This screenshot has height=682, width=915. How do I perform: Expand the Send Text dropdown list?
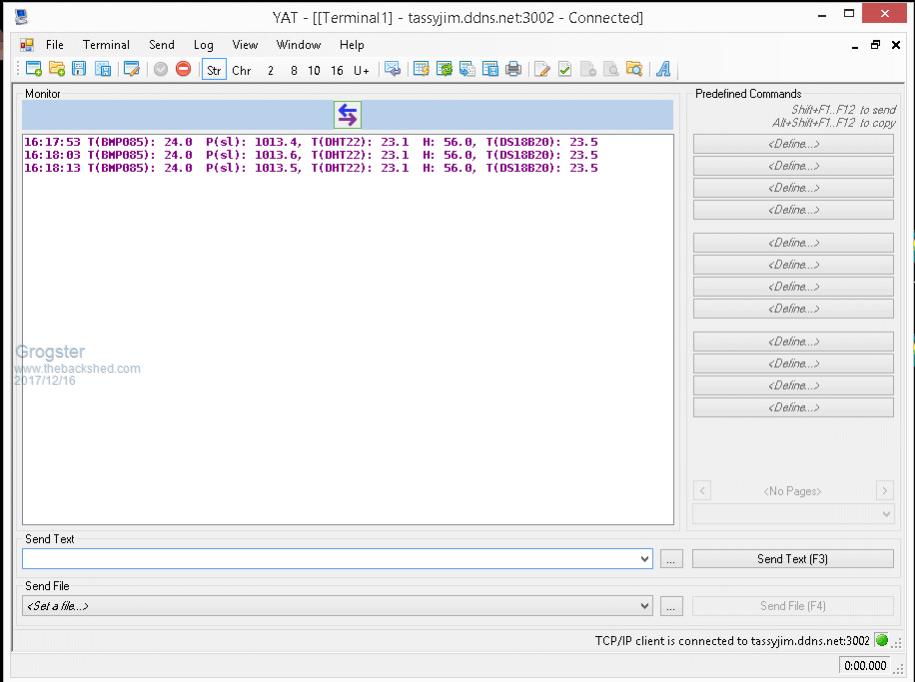coord(645,560)
